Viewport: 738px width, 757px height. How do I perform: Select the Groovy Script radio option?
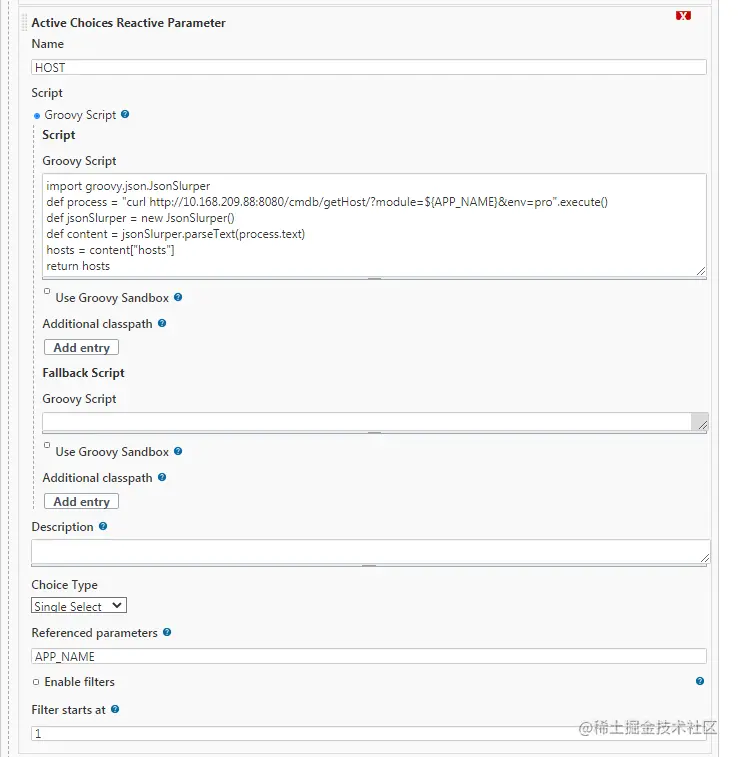click(x=38, y=116)
